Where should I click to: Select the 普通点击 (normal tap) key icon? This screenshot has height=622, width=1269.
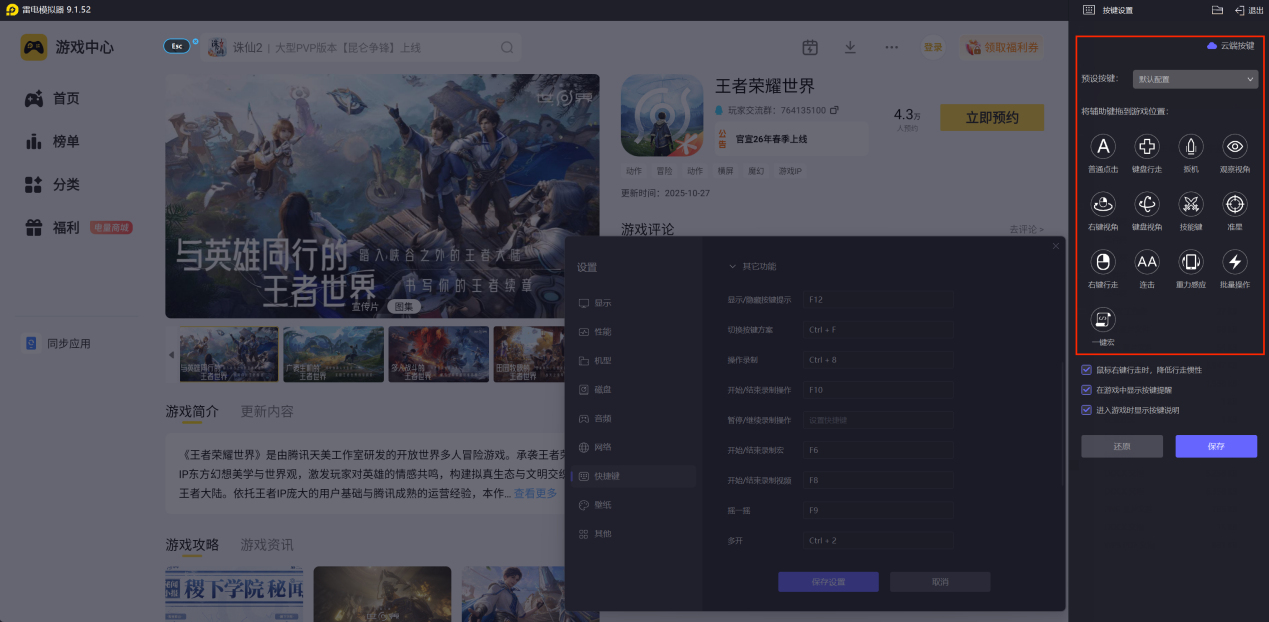(1103, 147)
